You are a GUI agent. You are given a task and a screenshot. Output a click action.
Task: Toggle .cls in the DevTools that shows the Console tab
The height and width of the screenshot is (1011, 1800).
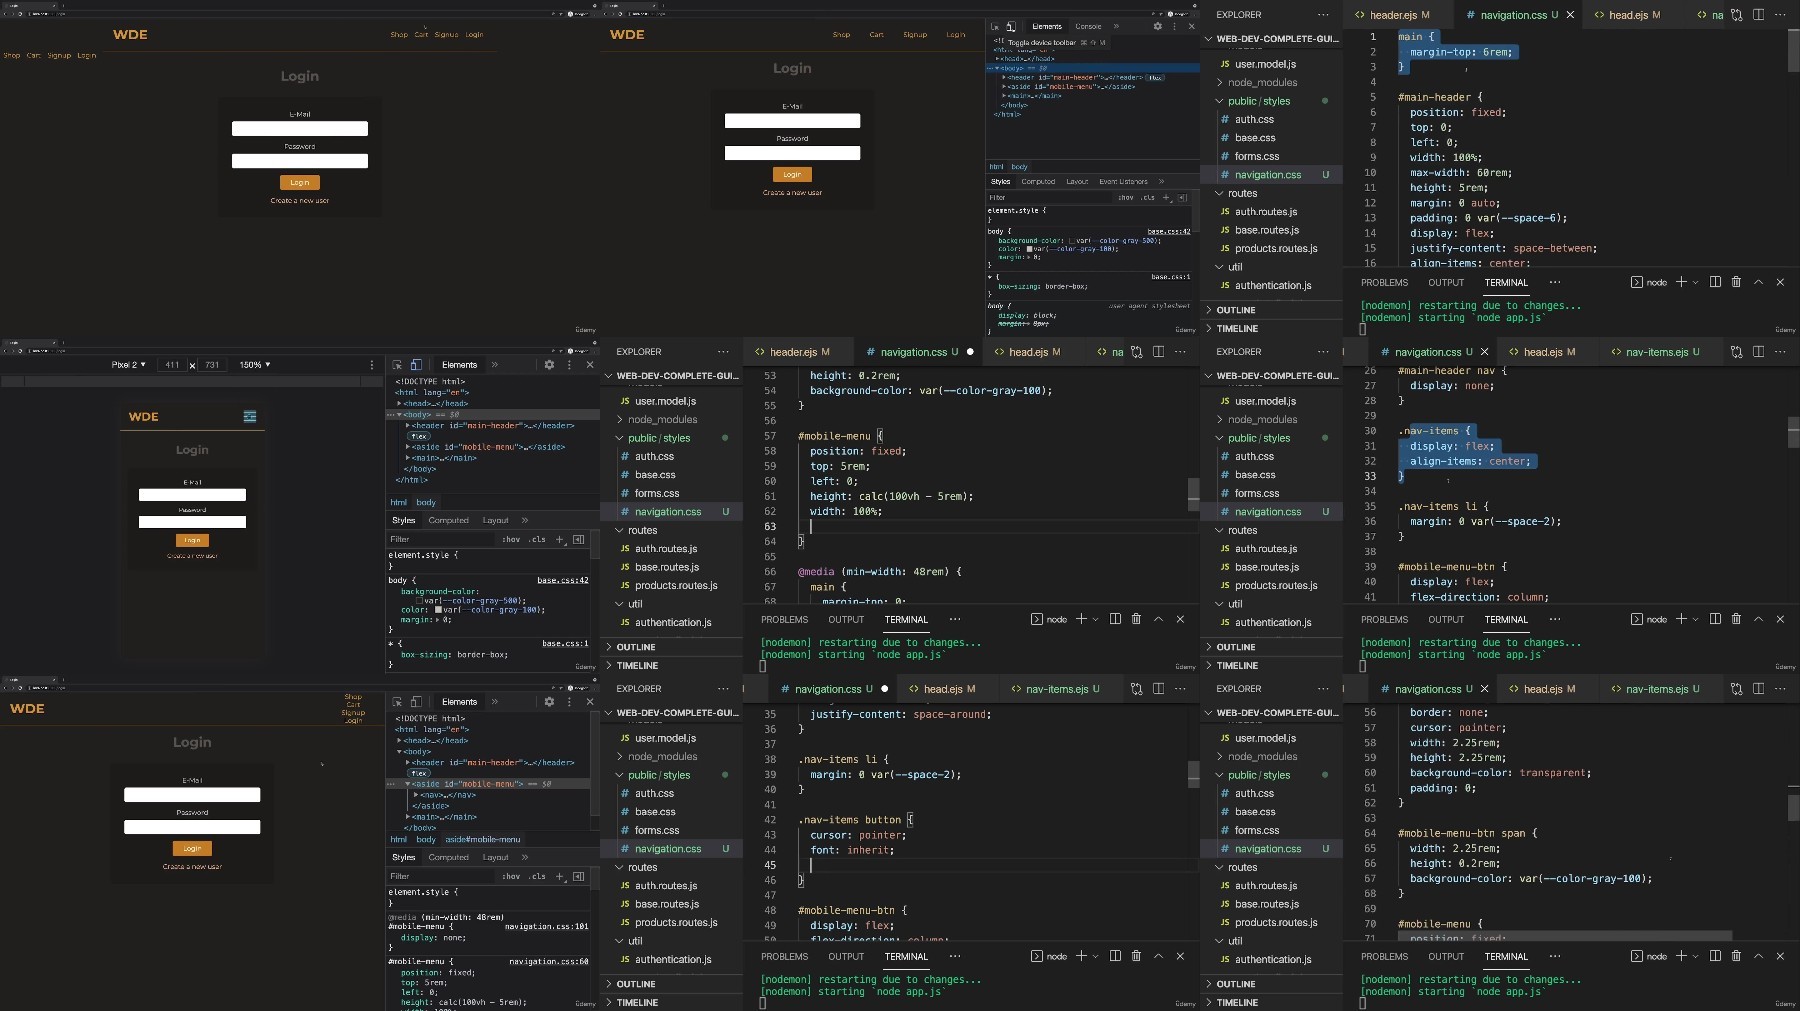1148,197
